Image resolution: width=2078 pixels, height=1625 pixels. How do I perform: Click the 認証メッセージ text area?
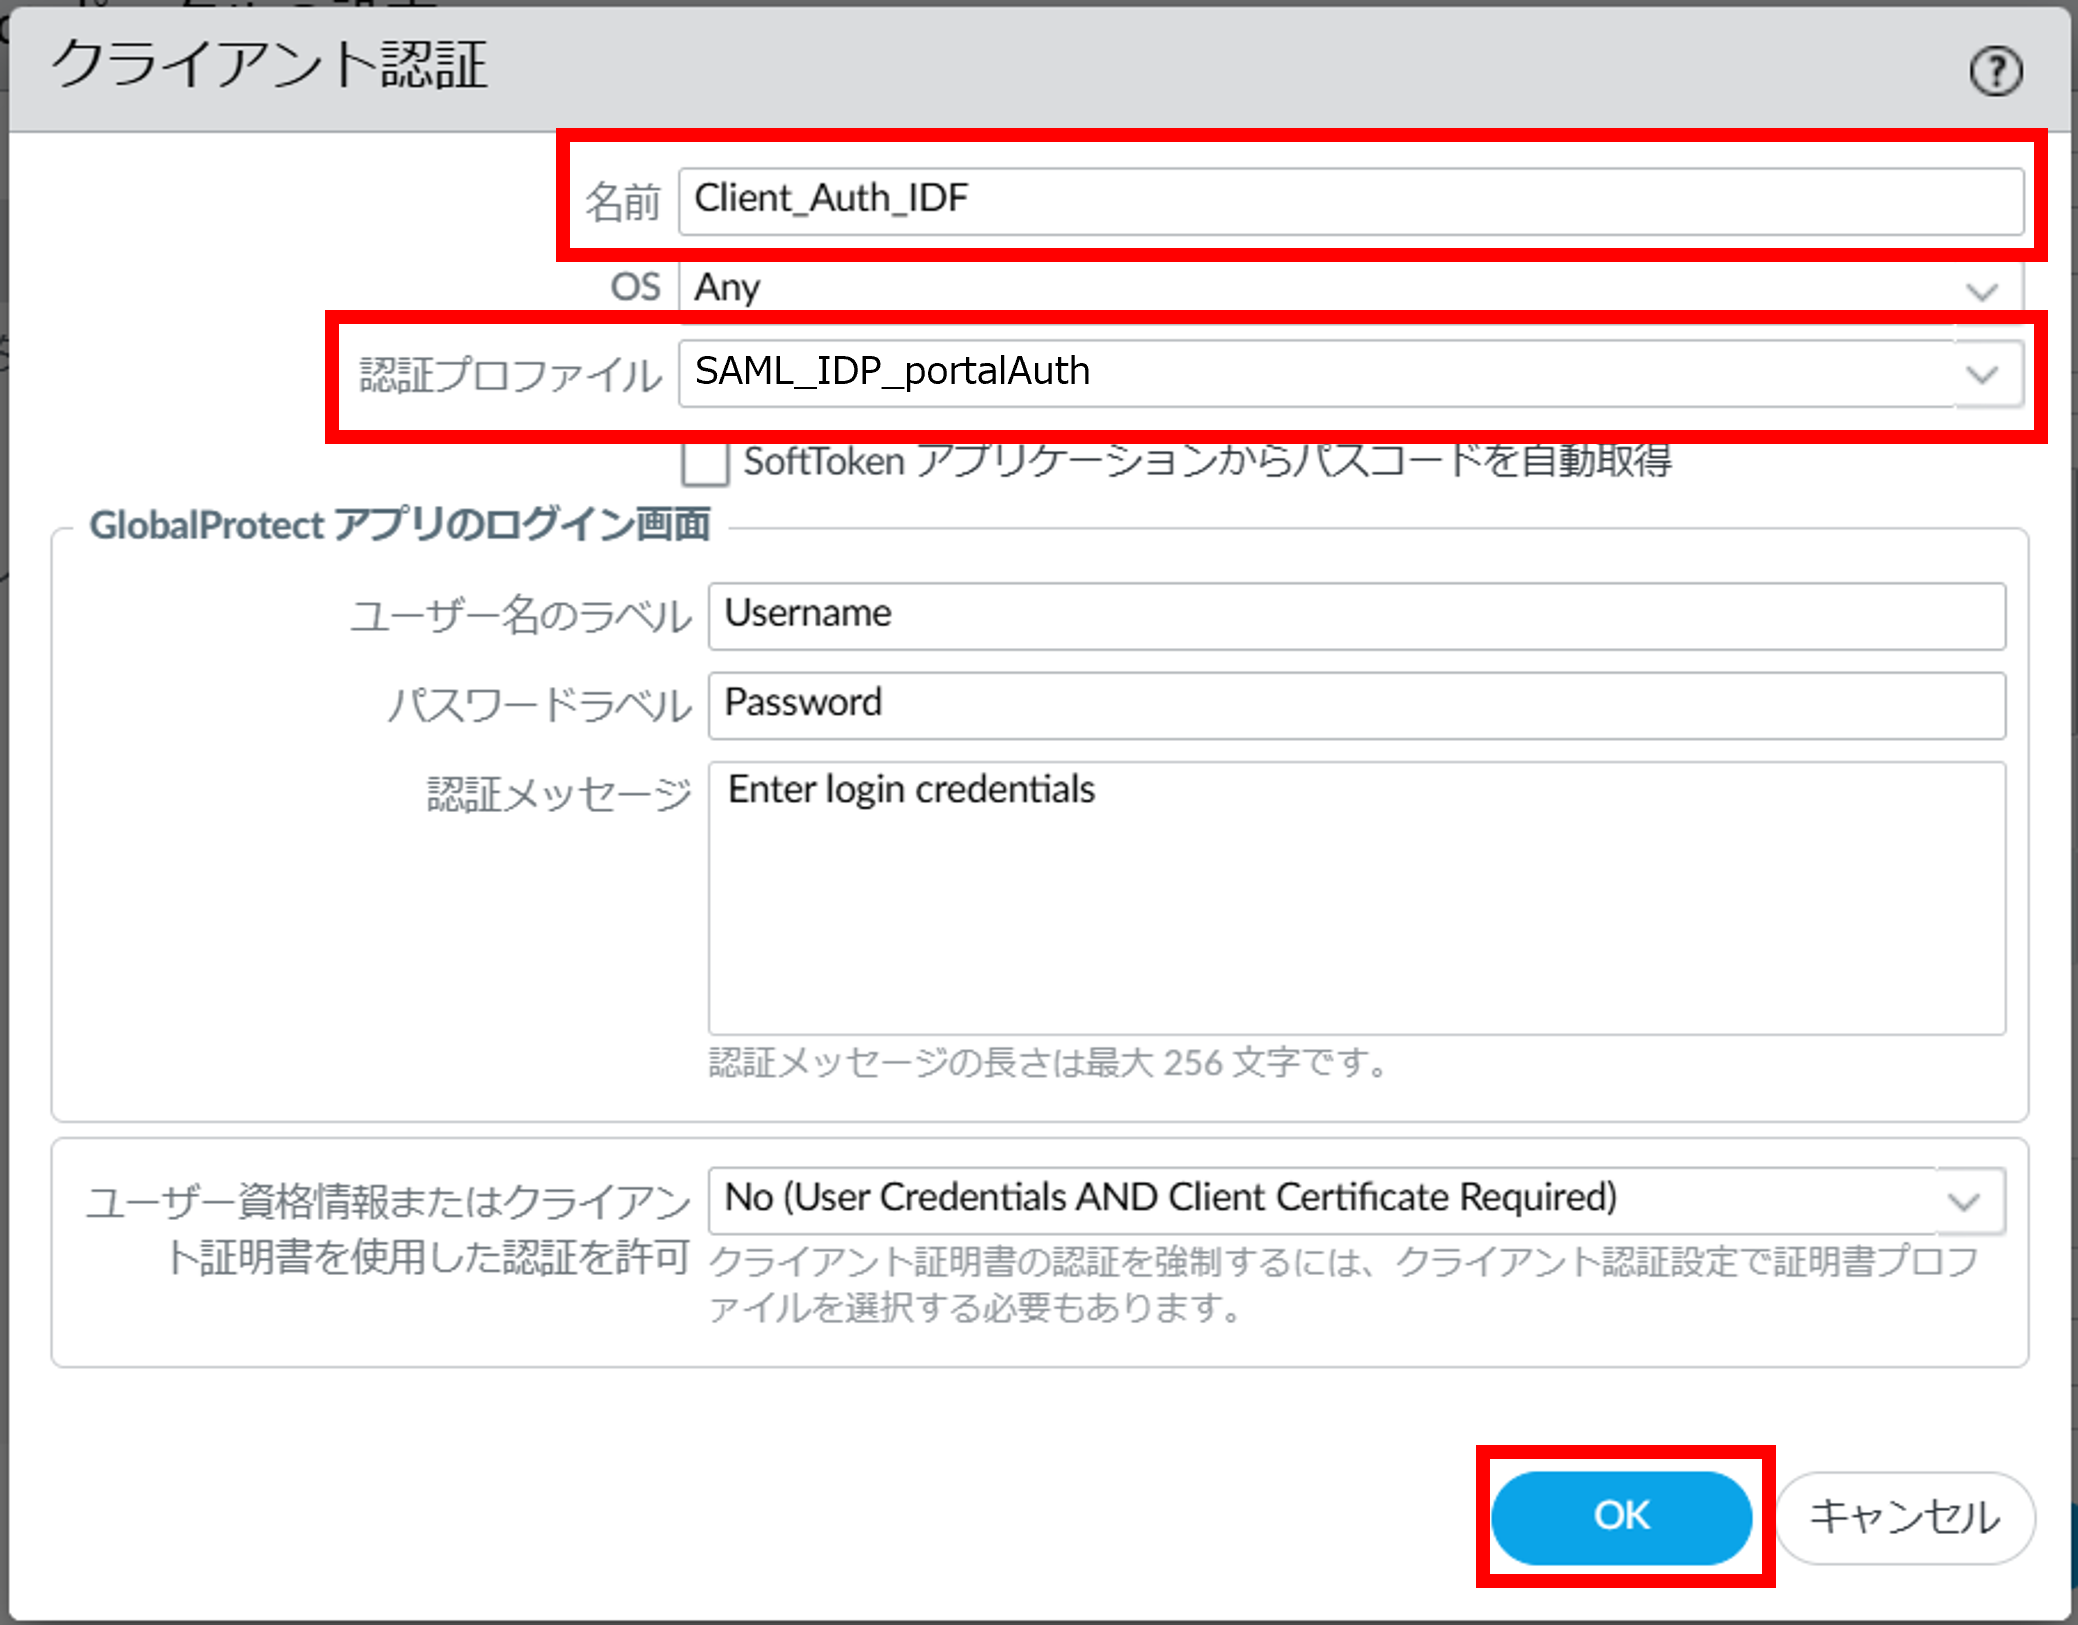(1356, 898)
